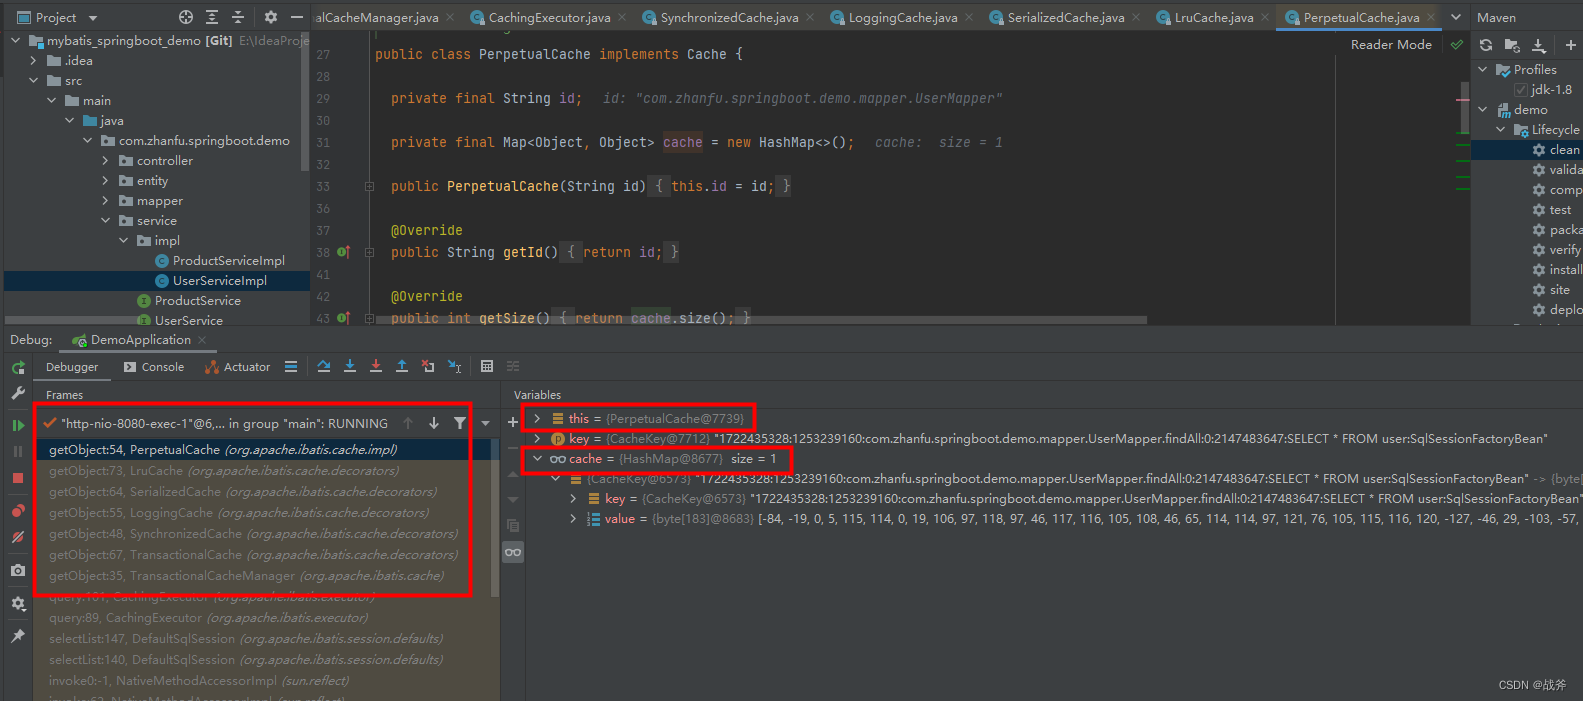Resume the program with green play icon
Viewport: 1583px width, 701px height.
tap(18, 425)
